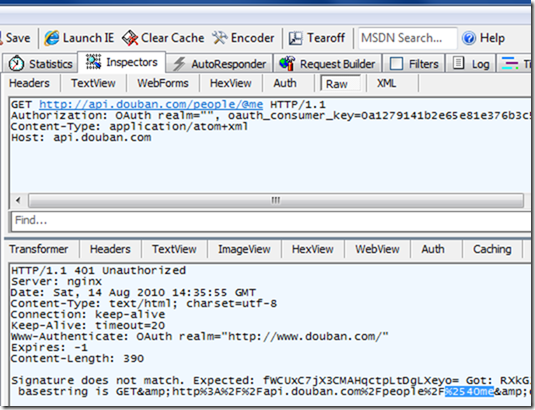Open the Statistics tab

coord(41,63)
